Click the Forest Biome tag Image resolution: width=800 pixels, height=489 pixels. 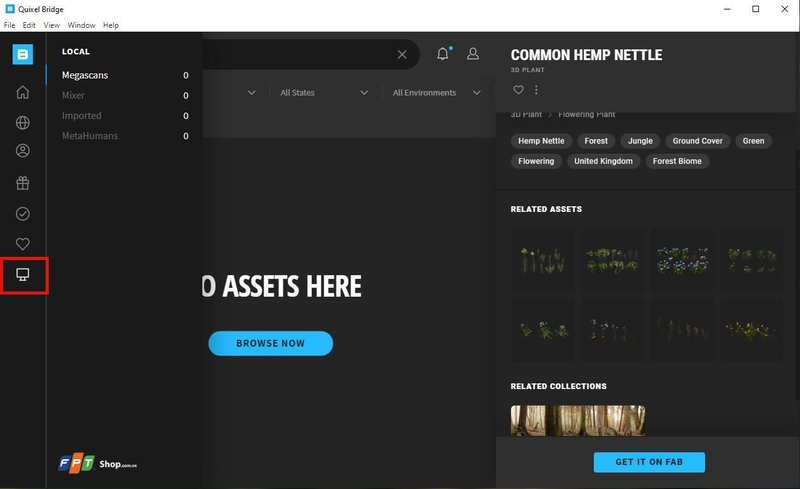coord(677,161)
